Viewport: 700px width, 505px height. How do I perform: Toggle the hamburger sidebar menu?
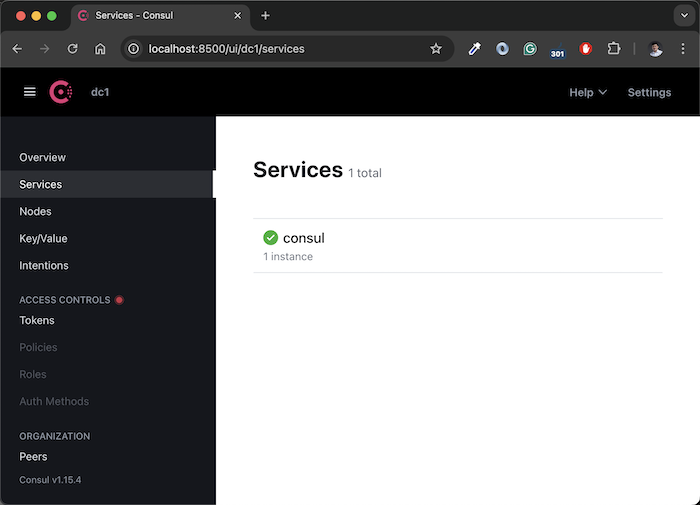pos(30,92)
